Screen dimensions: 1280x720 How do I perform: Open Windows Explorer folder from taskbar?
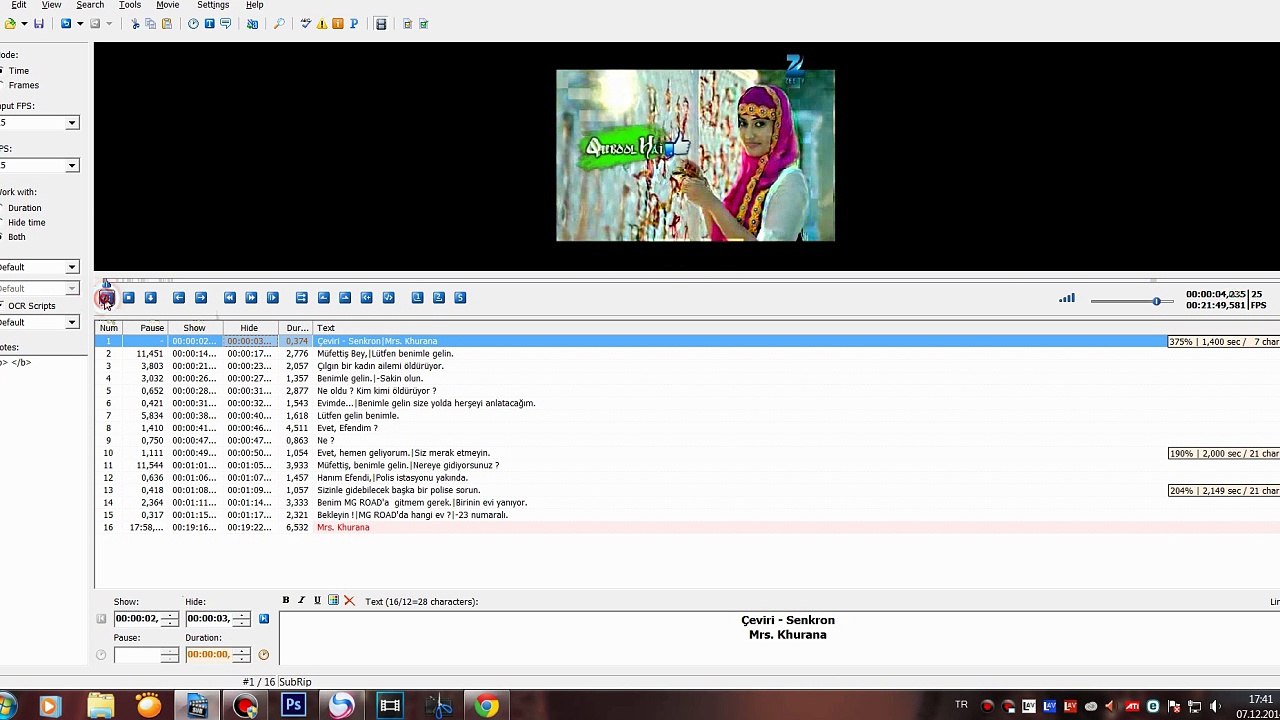(x=100, y=706)
